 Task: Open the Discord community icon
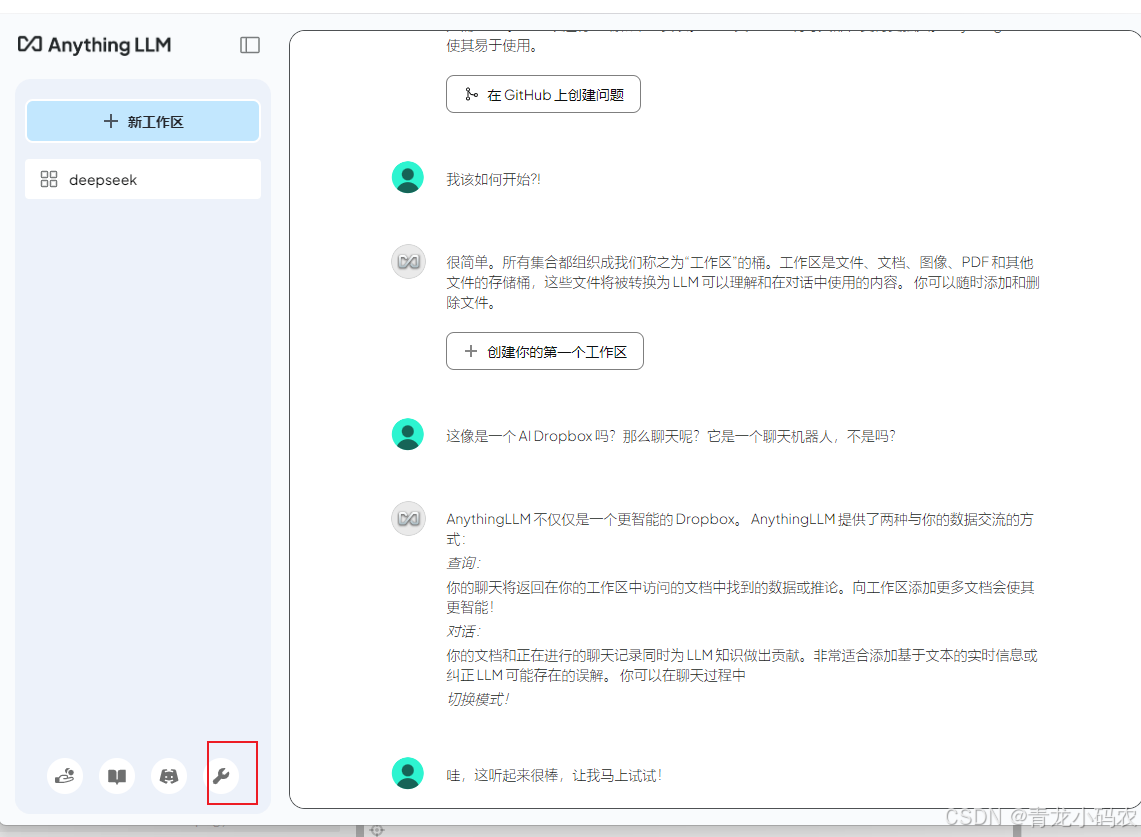pyautogui.click(x=169, y=776)
